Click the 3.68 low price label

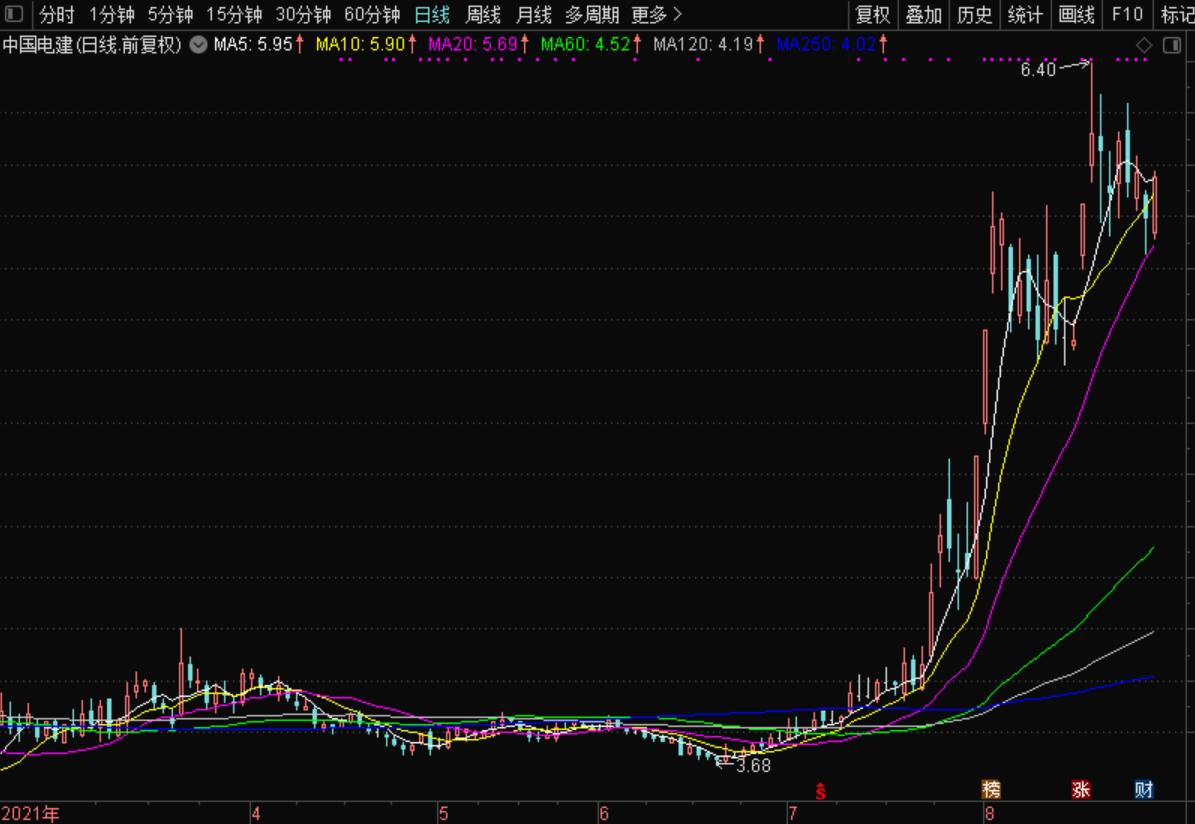(x=754, y=766)
